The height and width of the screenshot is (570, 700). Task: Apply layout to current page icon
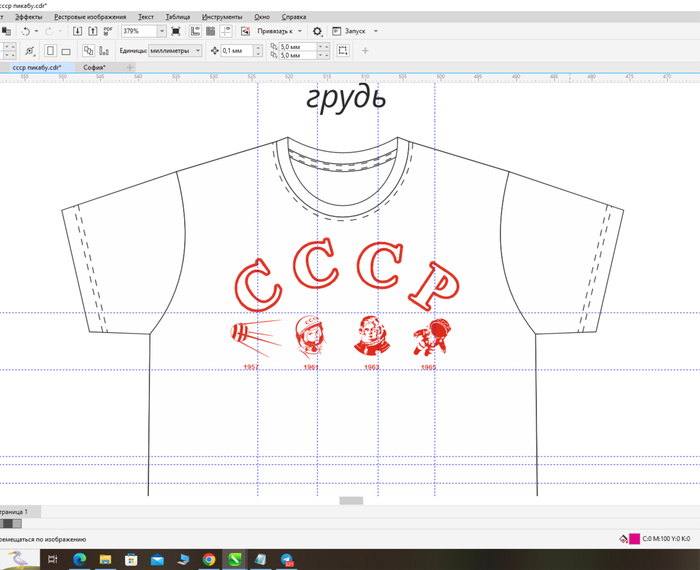point(104,51)
